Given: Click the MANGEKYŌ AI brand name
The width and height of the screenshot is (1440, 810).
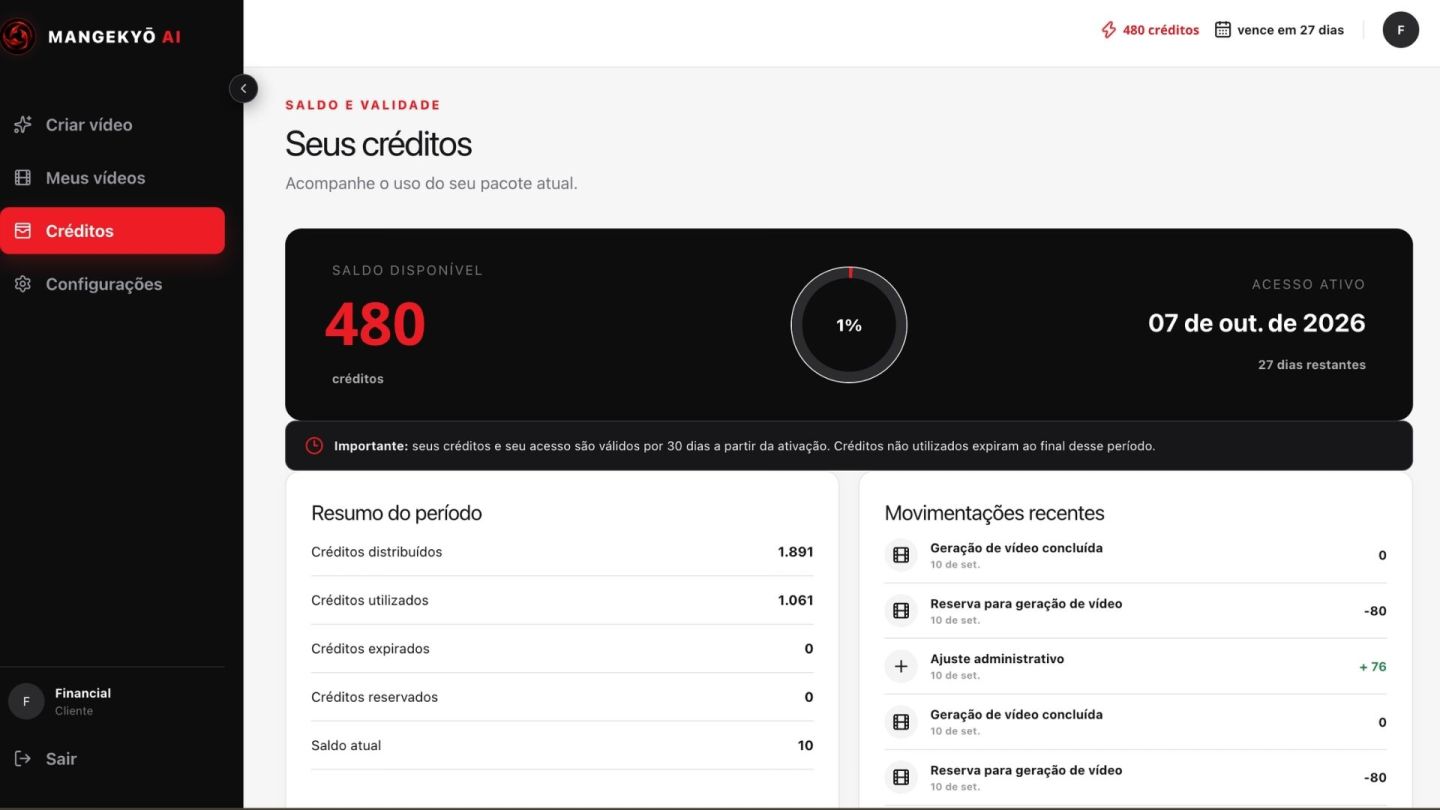Looking at the screenshot, I should click(114, 37).
